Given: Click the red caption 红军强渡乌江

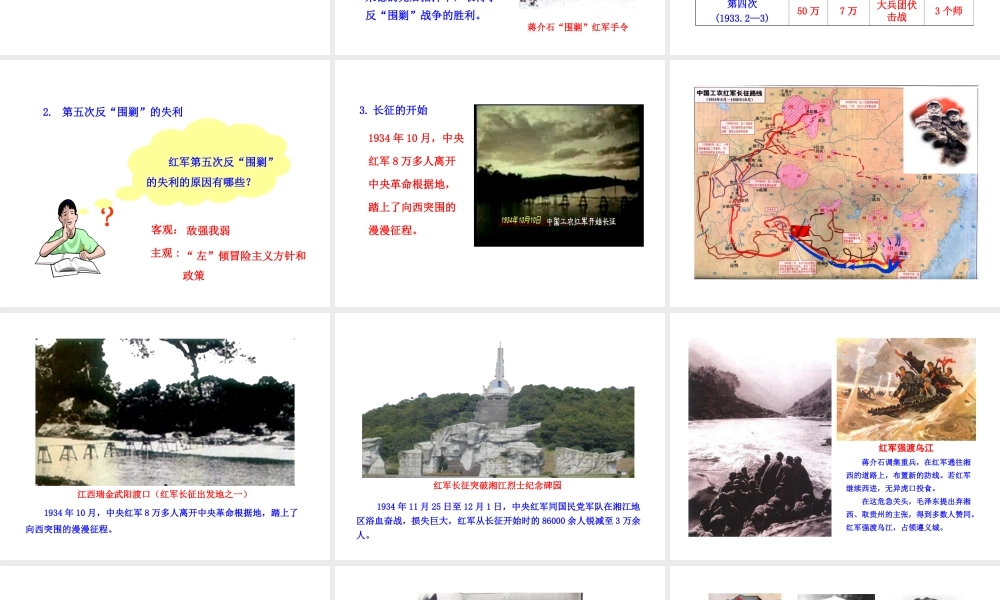Looking at the screenshot, I should (906, 448).
